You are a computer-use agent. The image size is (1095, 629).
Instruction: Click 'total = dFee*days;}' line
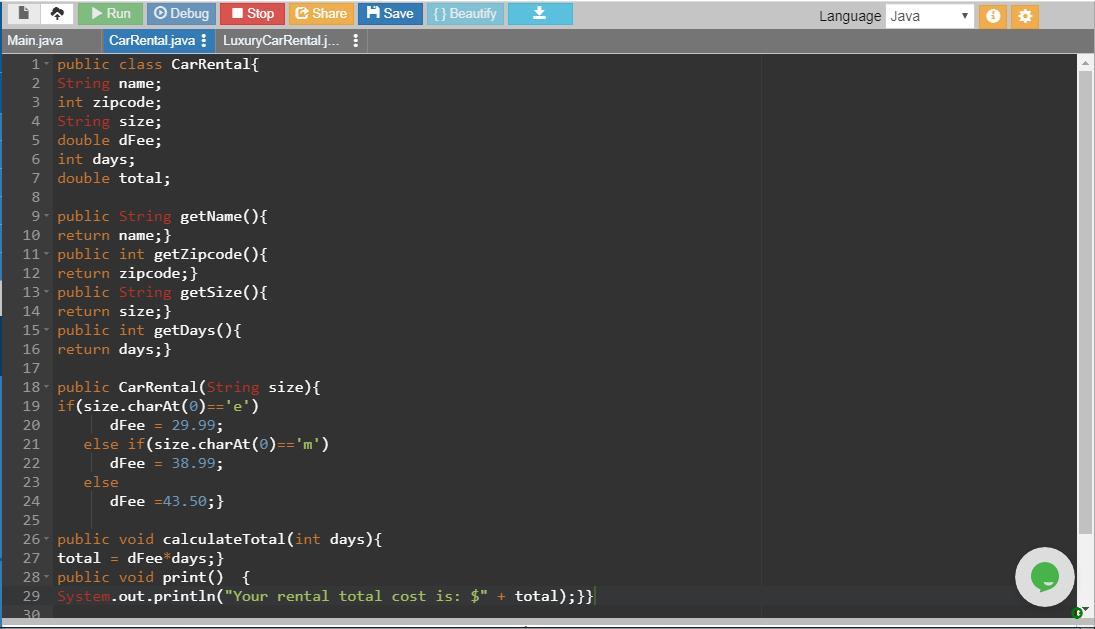coord(140,558)
